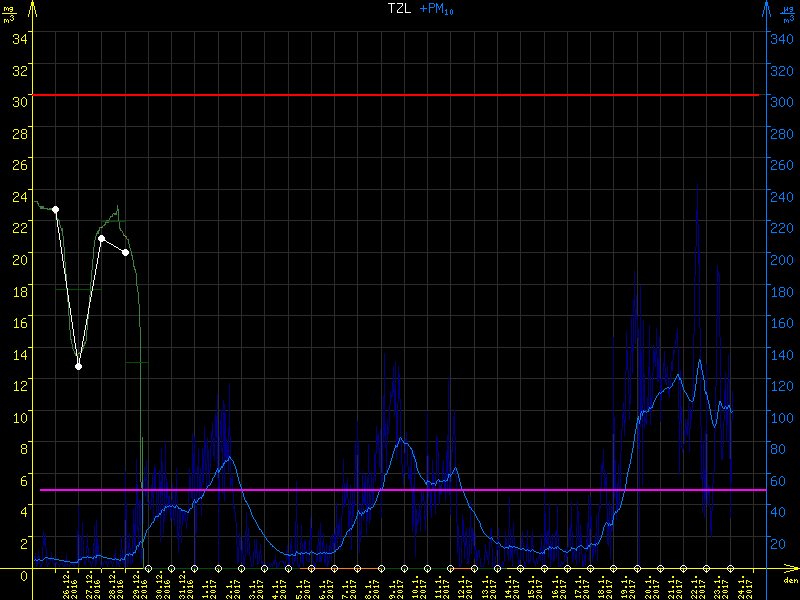Click the 34 value on left axis
The image size is (800, 600).
(20, 38)
